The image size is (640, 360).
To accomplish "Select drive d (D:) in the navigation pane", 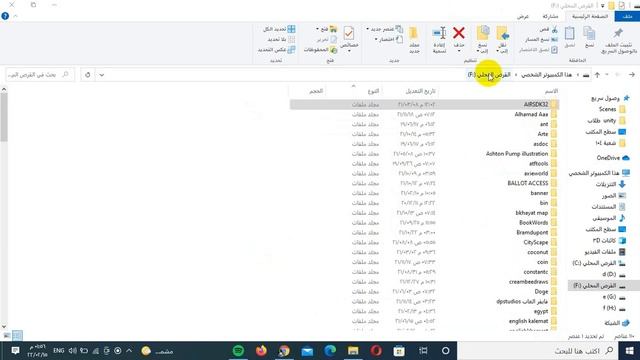I will [x=613, y=274].
